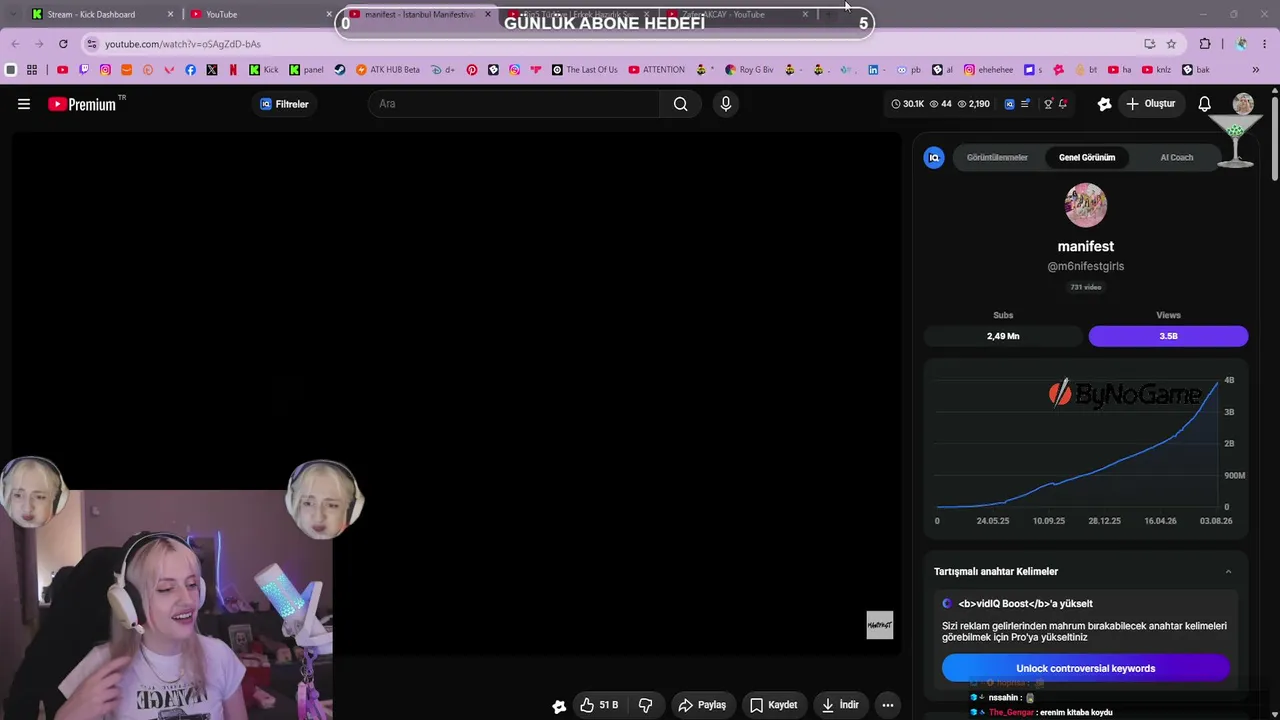The height and width of the screenshot is (720, 1280).
Task: Open the ATTENTION YouTube bookmark
Action: (x=657, y=70)
